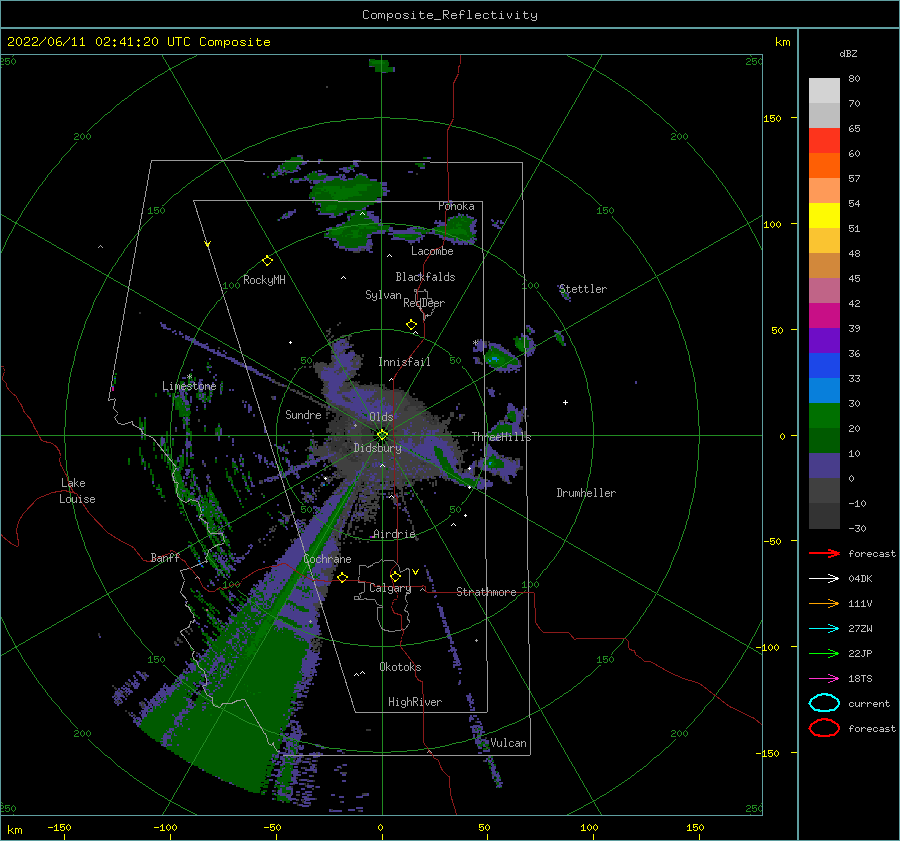
Task: Click the Limestone label
Action: pyautogui.click(x=189, y=386)
